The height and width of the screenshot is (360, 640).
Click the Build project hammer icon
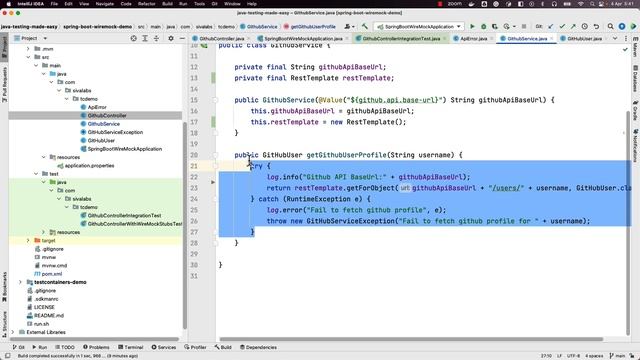point(364,27)
